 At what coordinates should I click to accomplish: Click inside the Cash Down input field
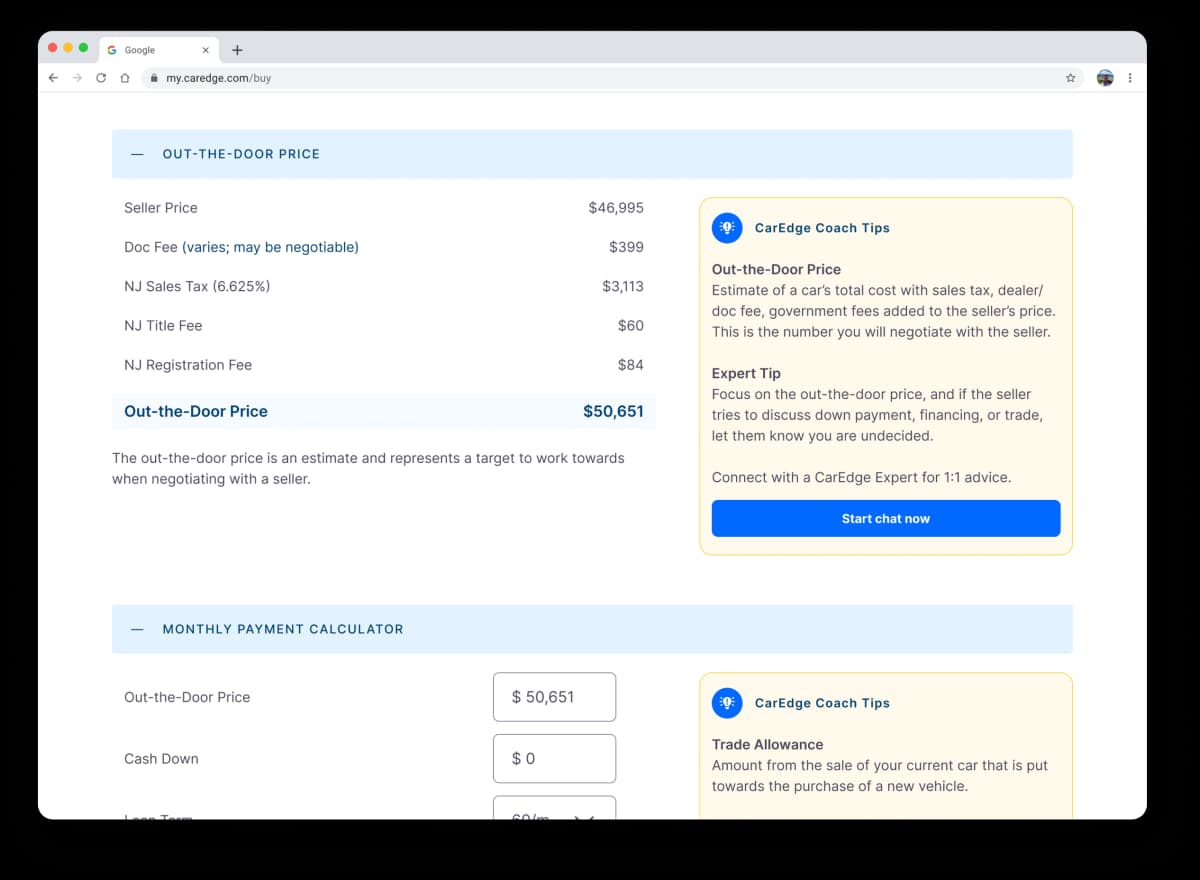coord(554,758)
